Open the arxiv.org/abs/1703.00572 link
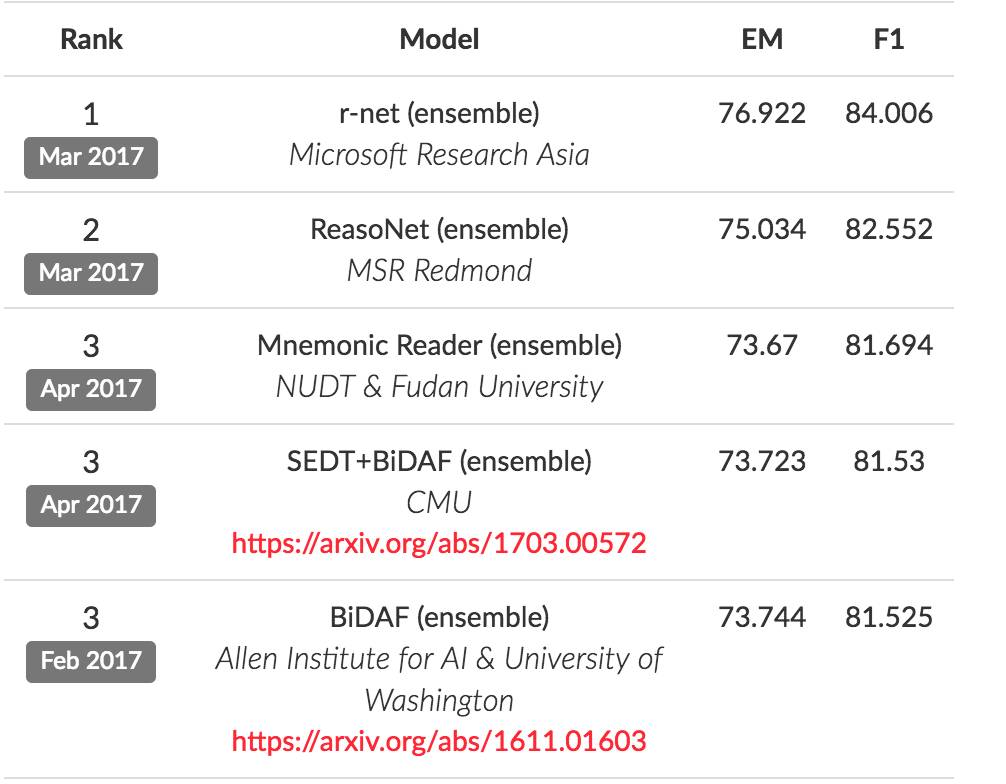This screenshot has width=1006, height=784. pos(439,543)
